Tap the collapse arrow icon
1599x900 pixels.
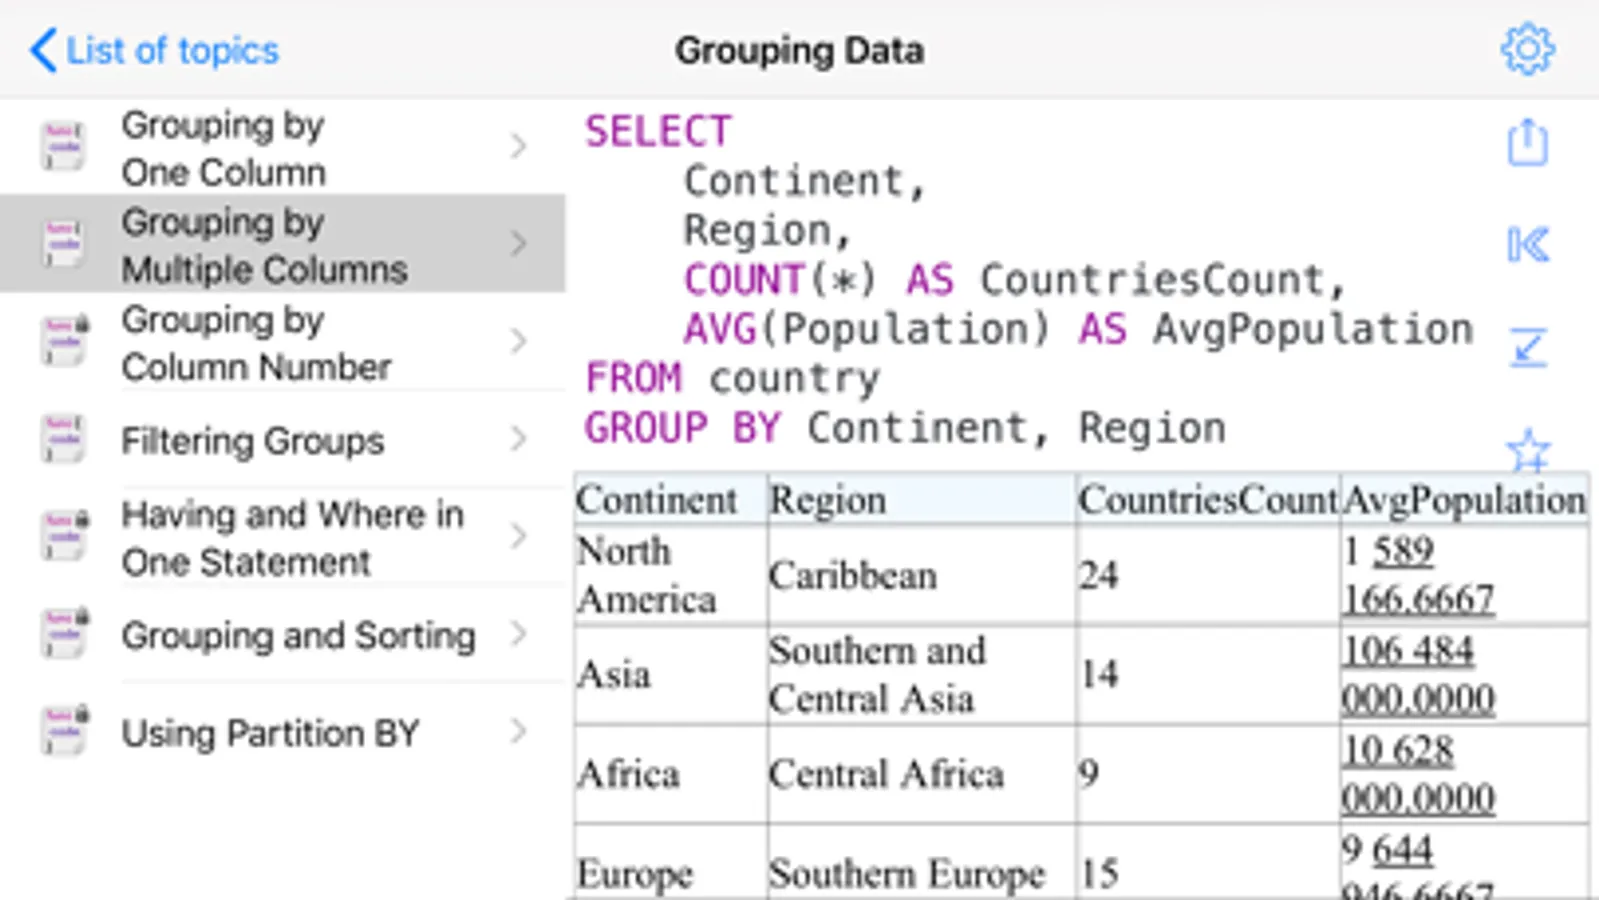(x=1527, y=348)
